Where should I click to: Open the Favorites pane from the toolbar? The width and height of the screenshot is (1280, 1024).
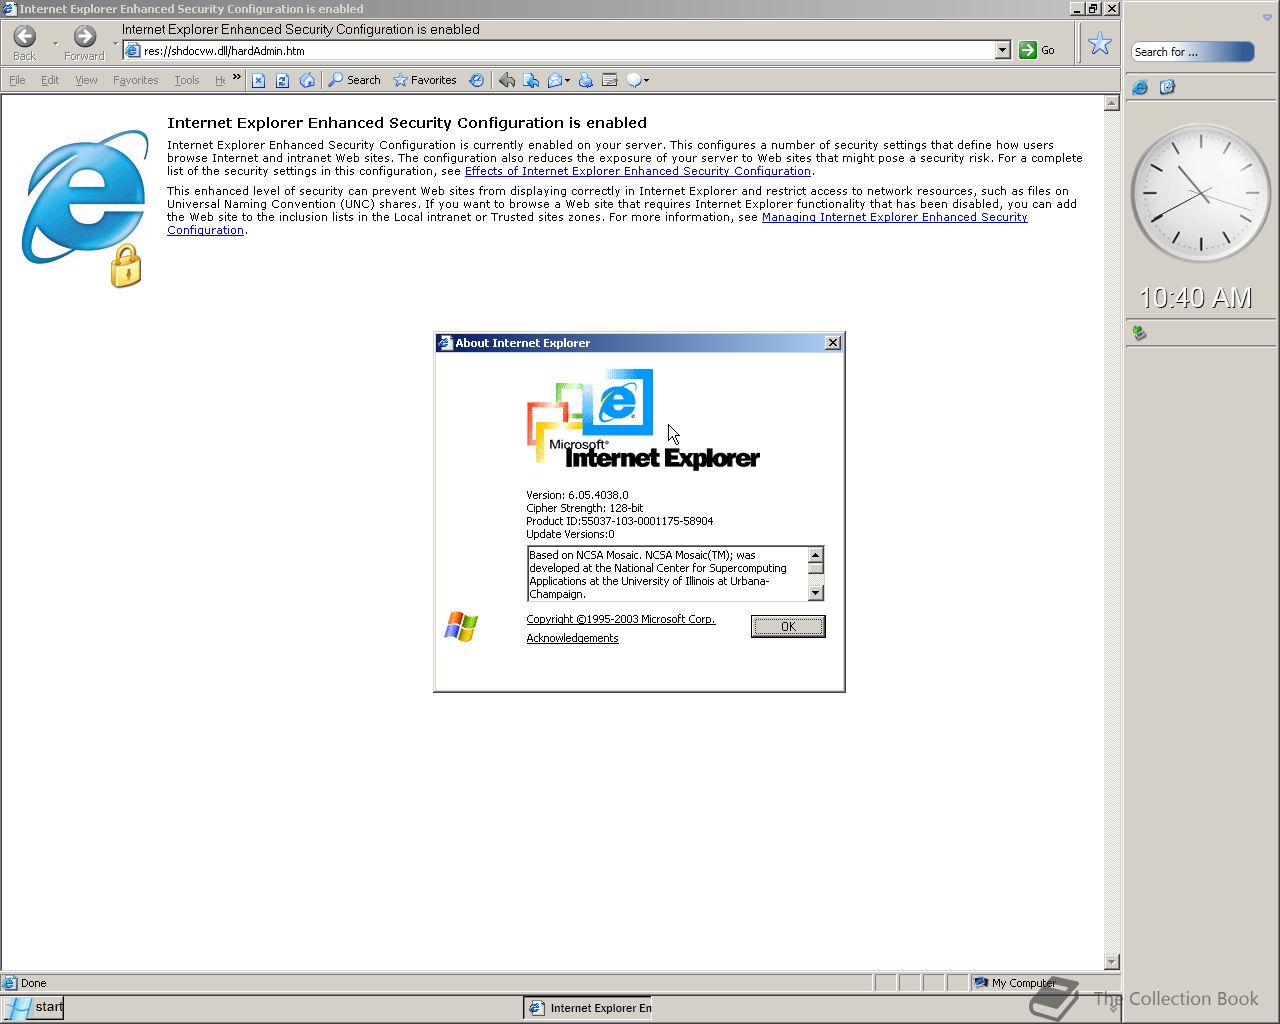coord(425,80)
